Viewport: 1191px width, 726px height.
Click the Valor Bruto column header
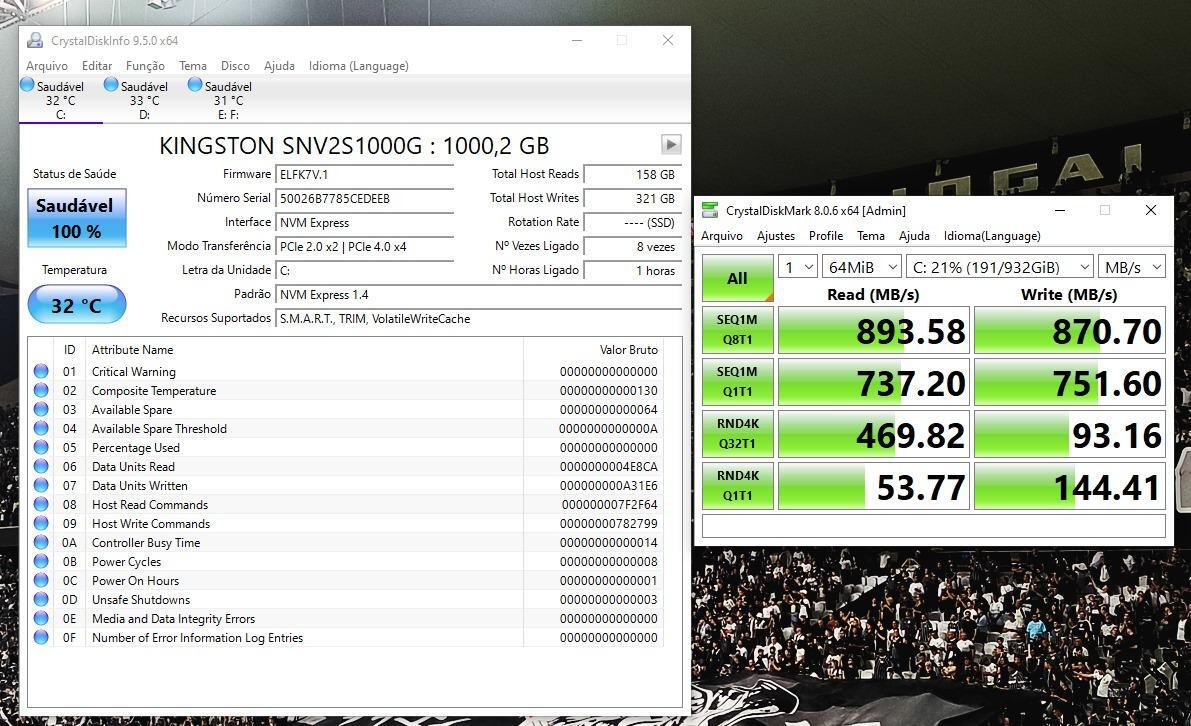click(628, 350)
